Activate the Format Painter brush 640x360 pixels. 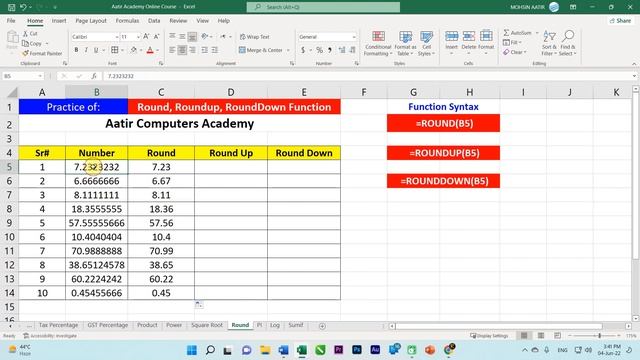tap(42, 53)
